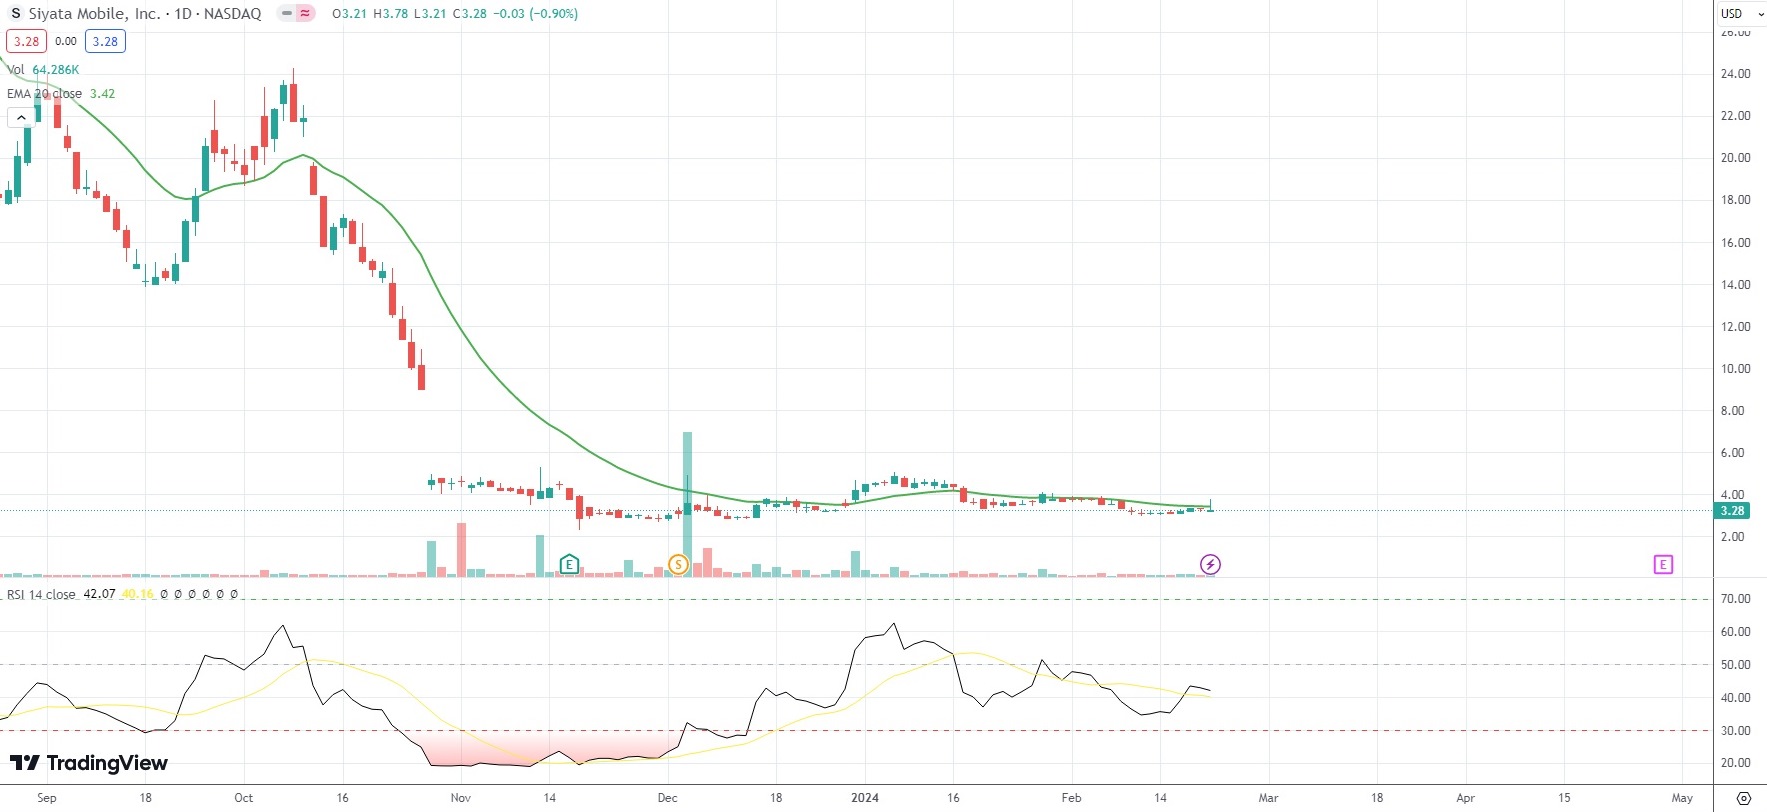
Task: Click the 20.00 price axis label
Action: (1735, 158)
